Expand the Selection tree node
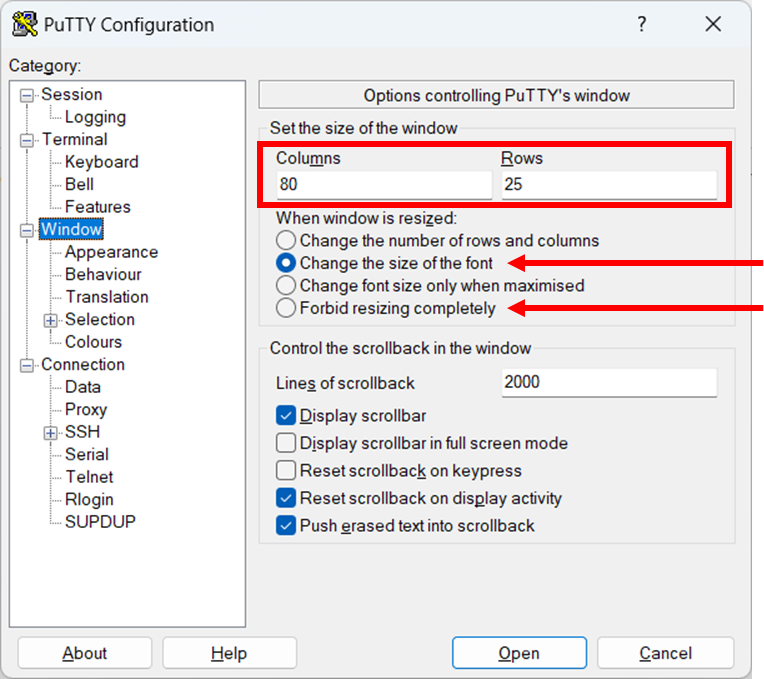 51,320
